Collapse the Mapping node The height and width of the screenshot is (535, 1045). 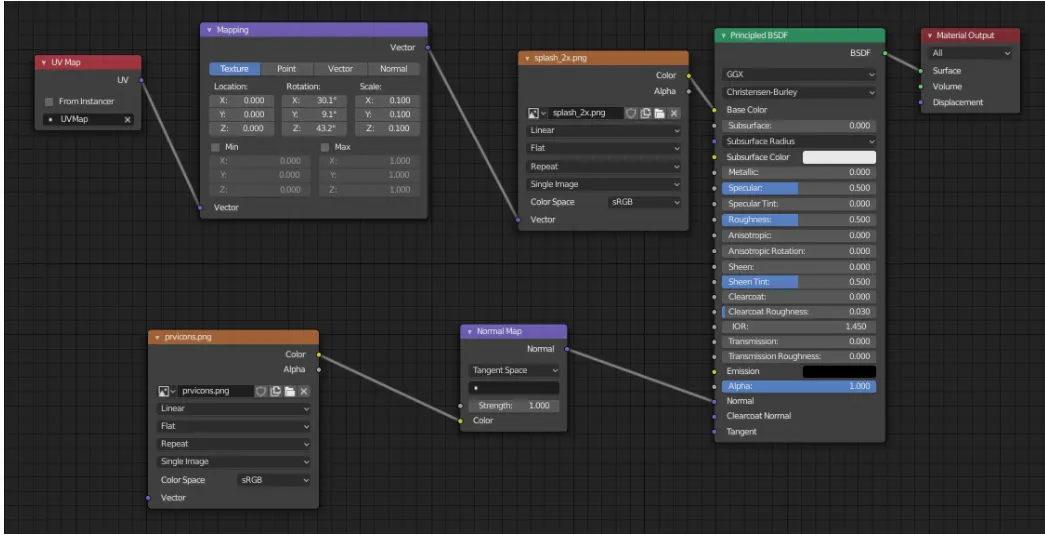209,30
